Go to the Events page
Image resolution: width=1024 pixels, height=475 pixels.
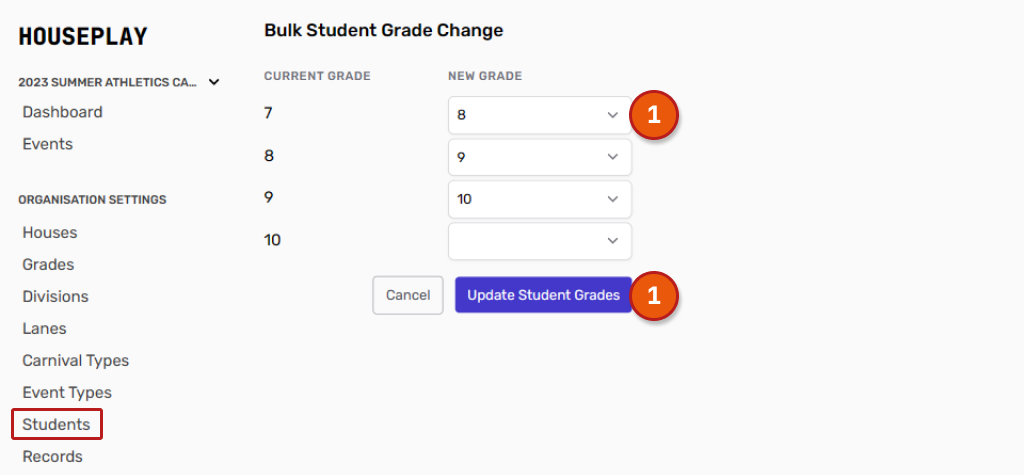coord(47,144)
